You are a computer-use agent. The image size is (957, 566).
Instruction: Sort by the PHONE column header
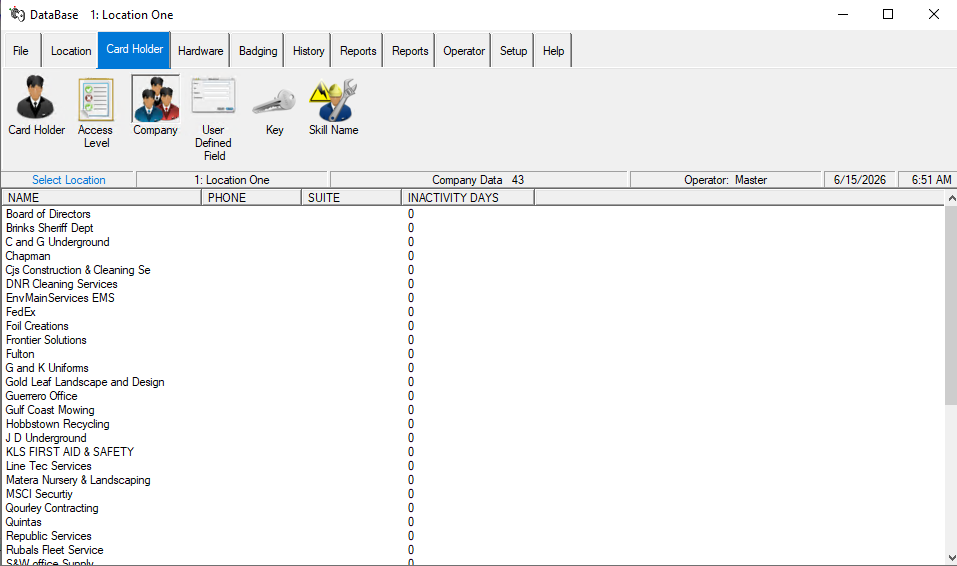point(251,197)
